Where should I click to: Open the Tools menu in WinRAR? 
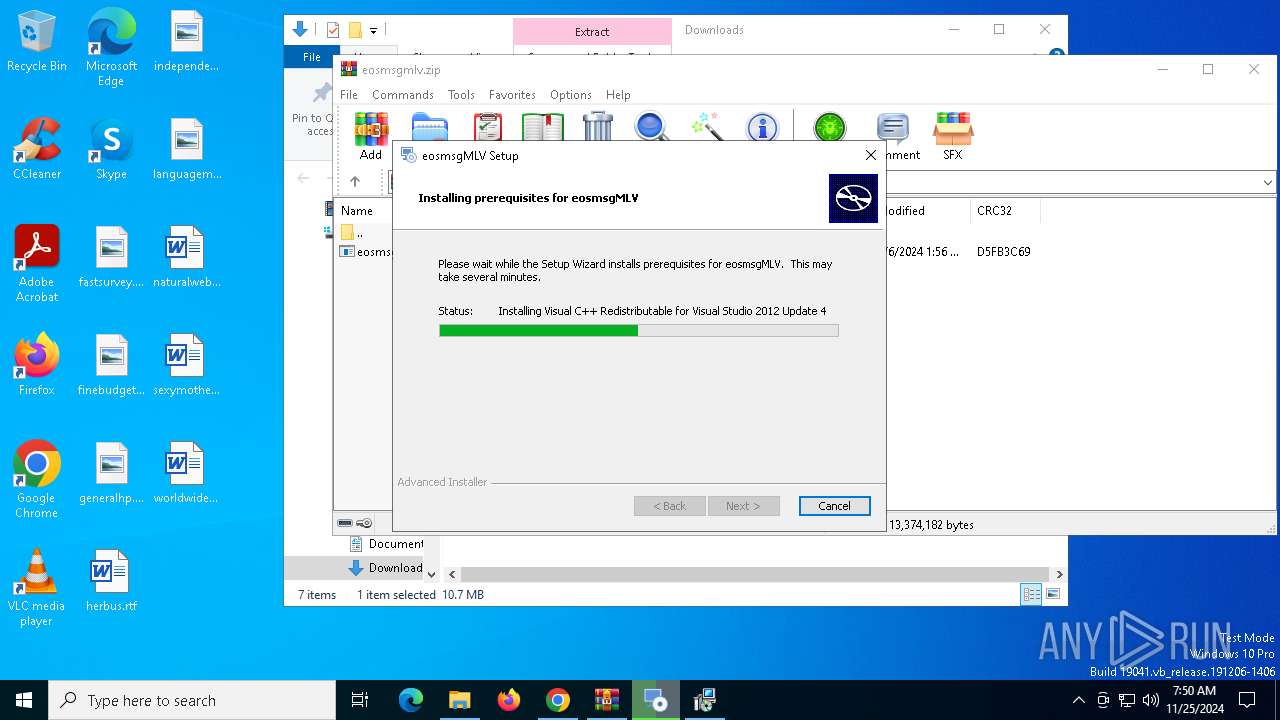click(x=461, y=95)
